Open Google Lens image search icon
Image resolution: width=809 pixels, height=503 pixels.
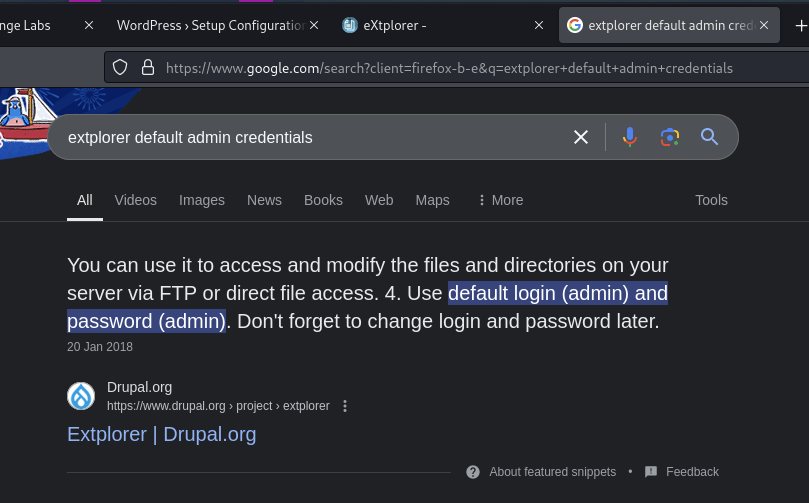pos(669,137)
